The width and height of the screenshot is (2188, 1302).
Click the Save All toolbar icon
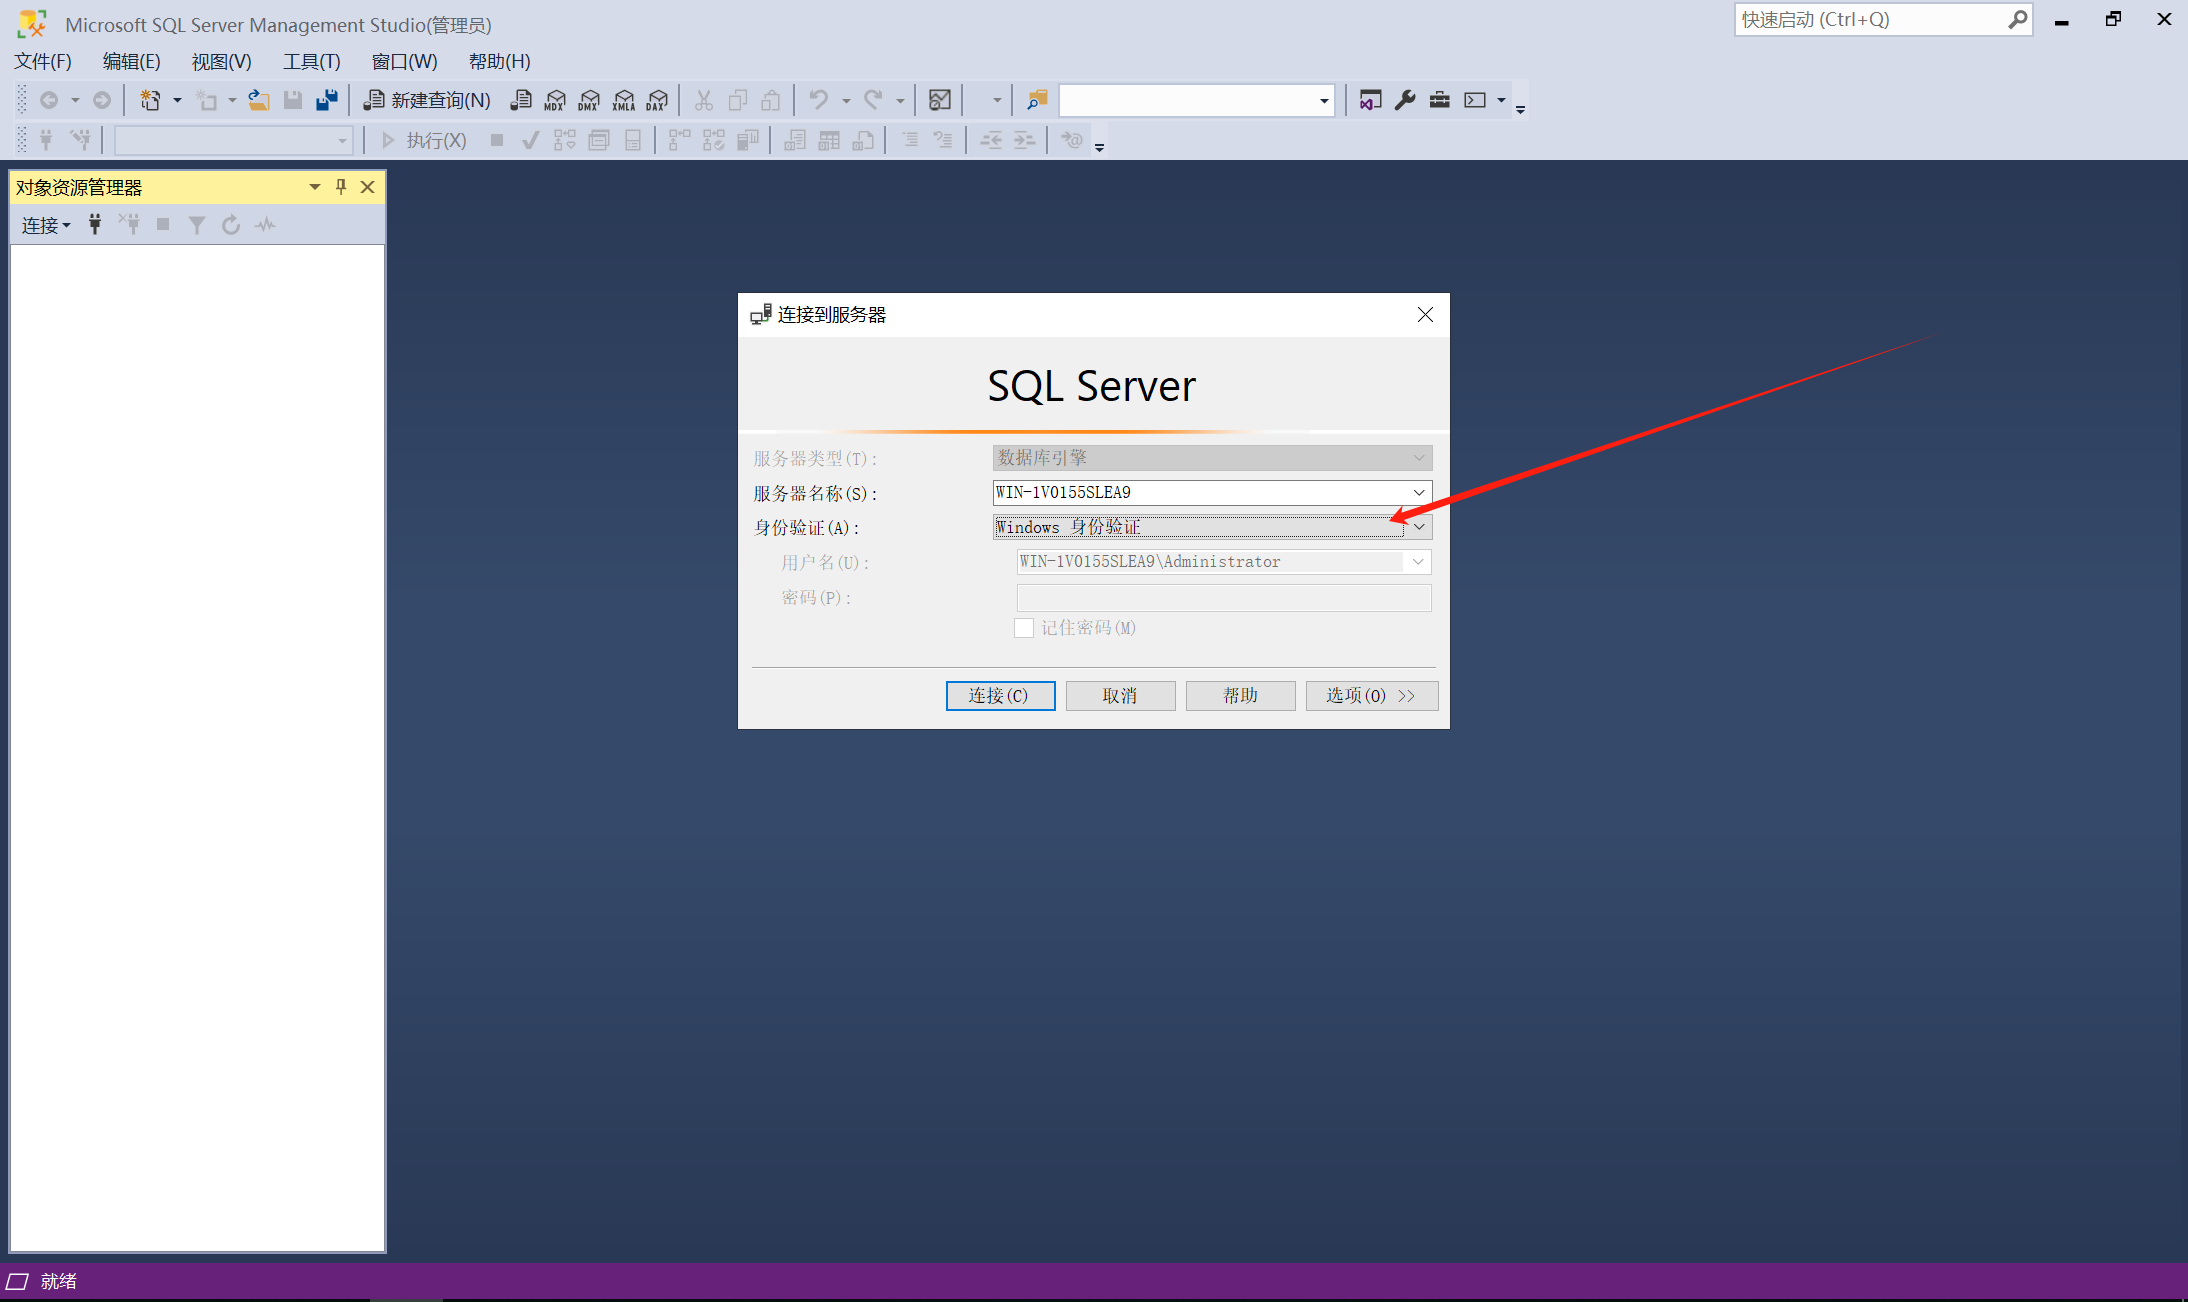point(326,100)
